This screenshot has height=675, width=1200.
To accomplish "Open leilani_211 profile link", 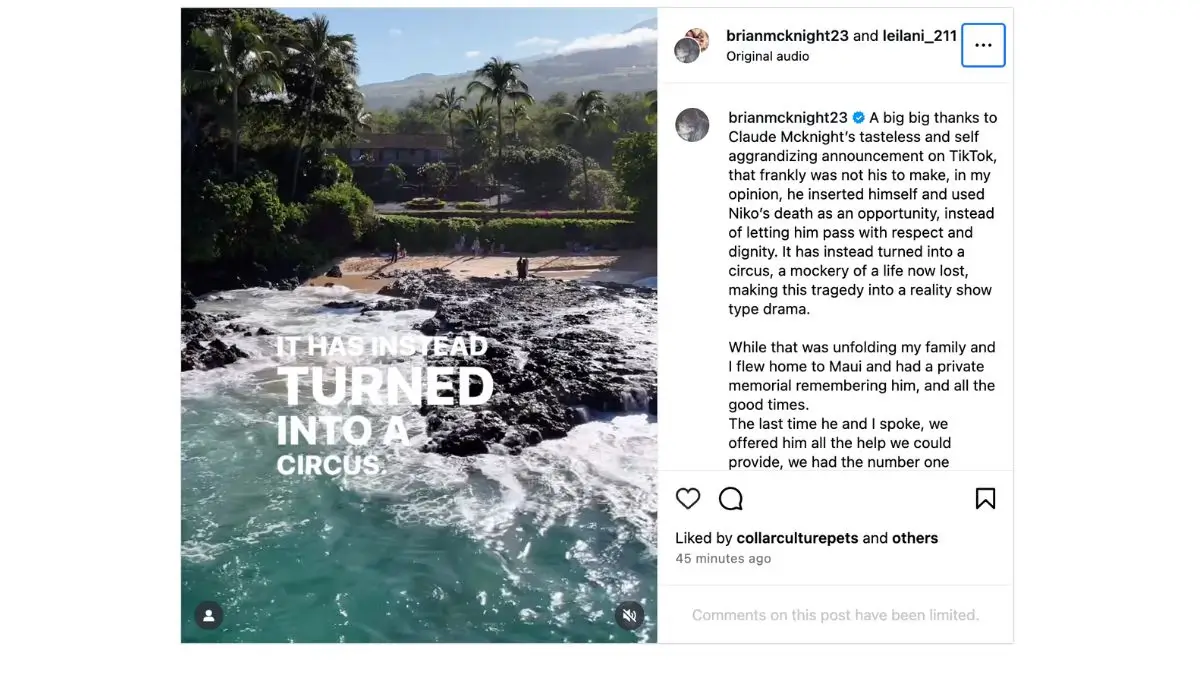I will click(x=920, y=36).
